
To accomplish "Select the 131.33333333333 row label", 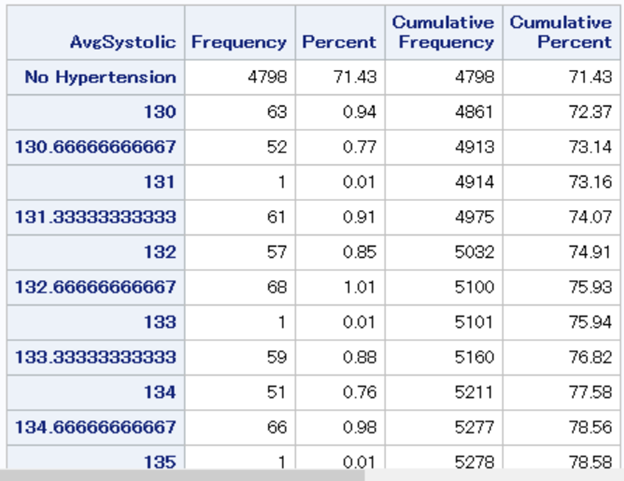I will click(96, 217).
